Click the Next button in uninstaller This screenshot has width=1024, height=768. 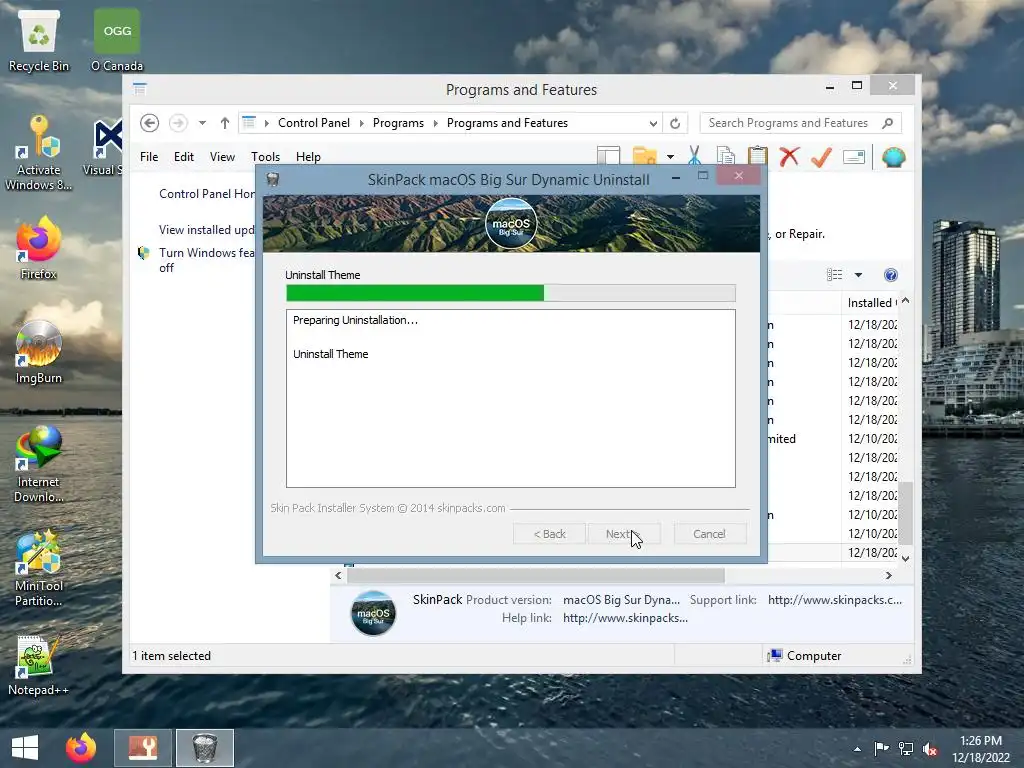coord(624,534)
